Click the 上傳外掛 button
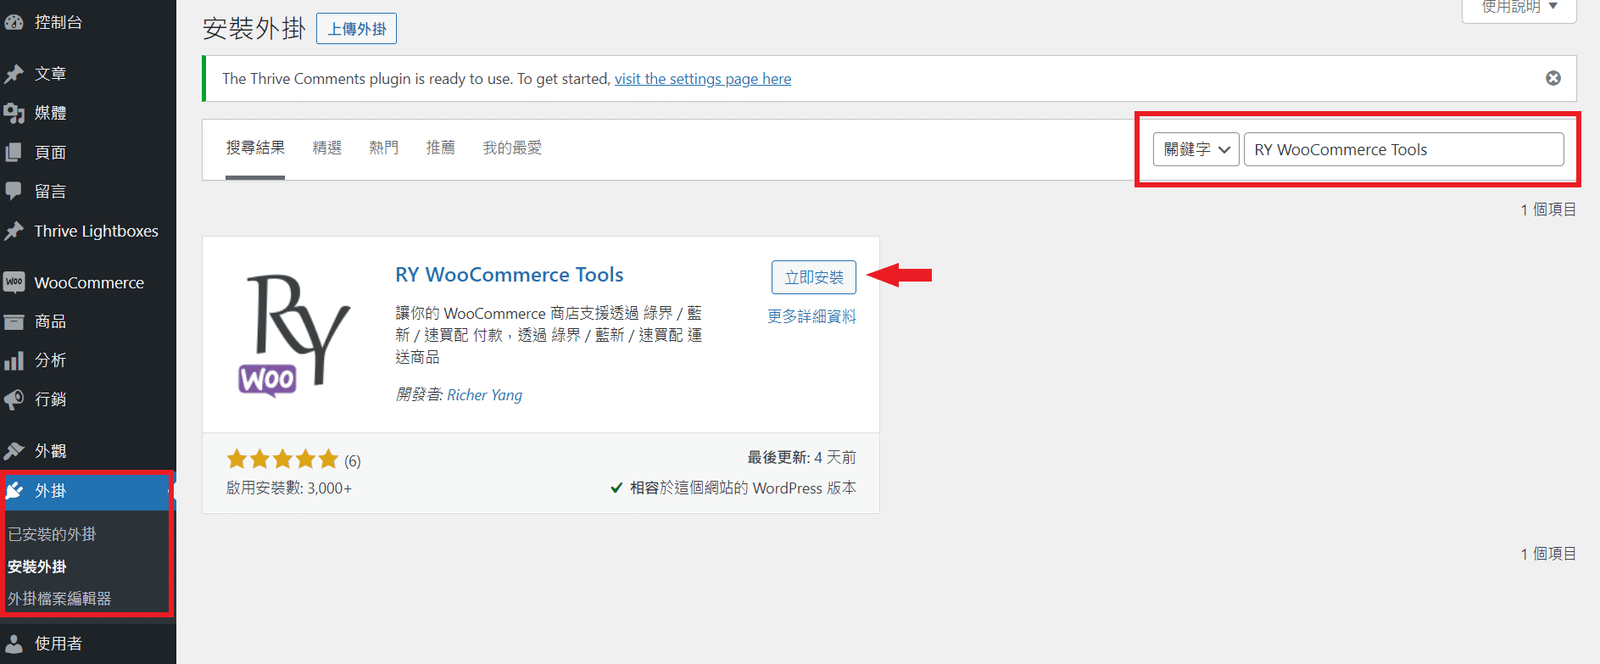The image size is (1600, 664). click(x=356, y=29)
